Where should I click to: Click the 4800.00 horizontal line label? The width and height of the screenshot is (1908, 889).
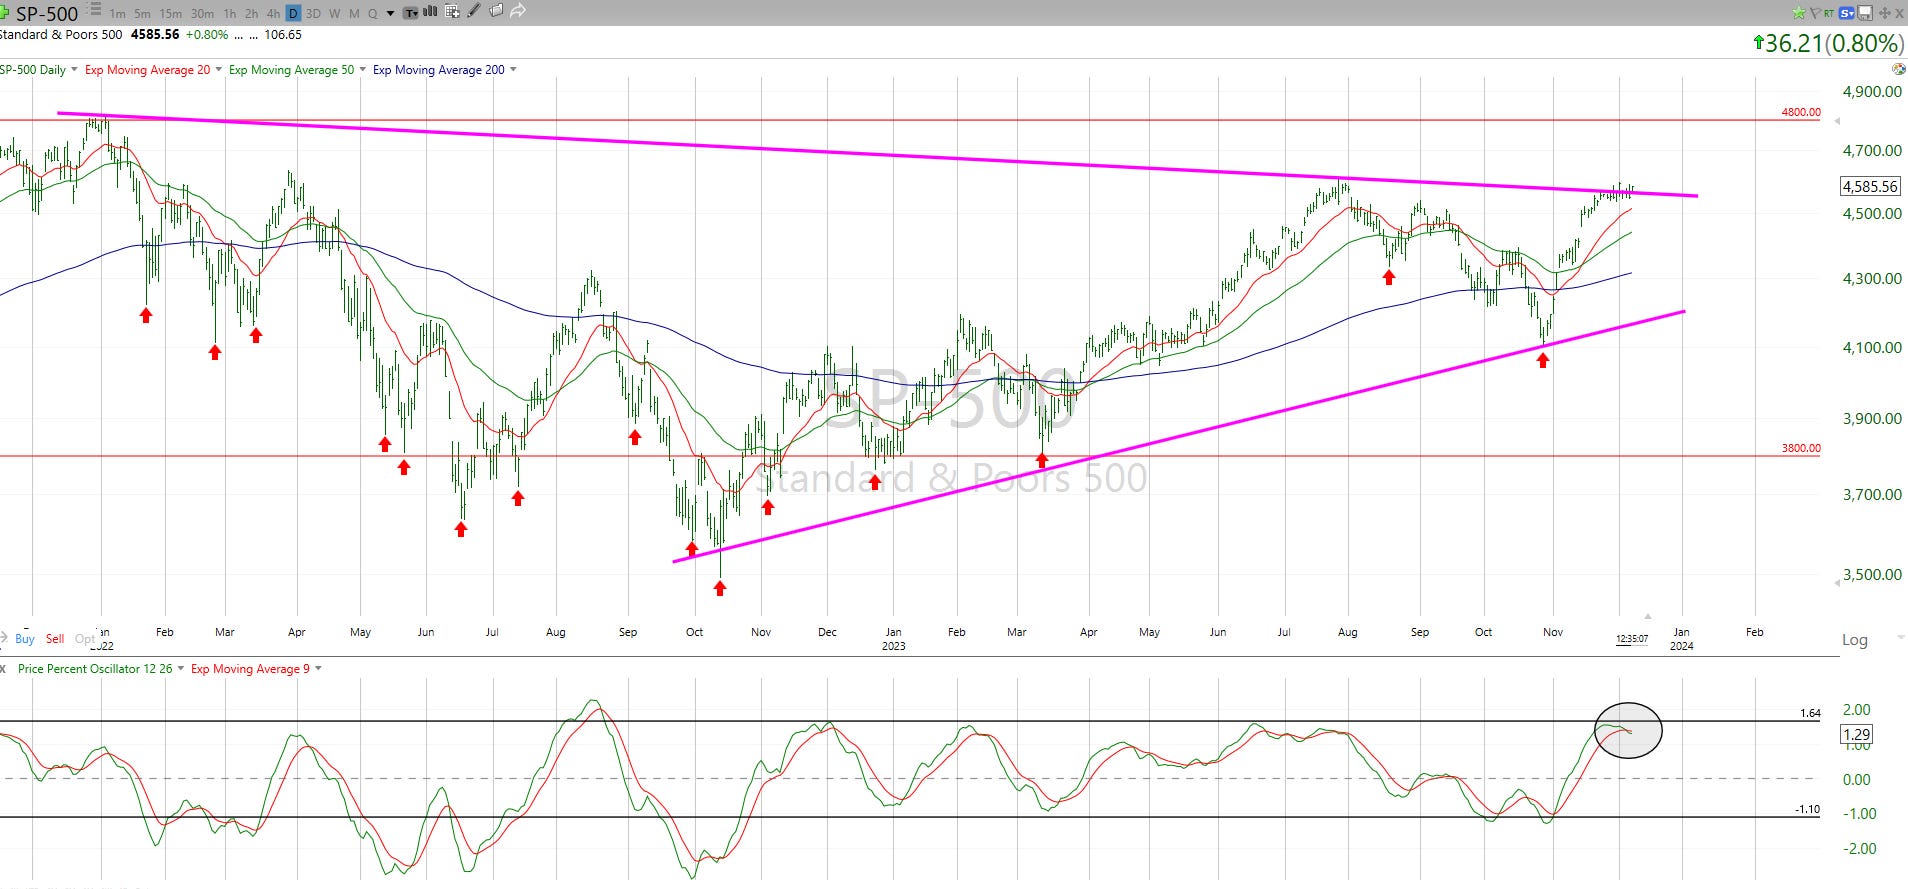[x=1801, y=112]
